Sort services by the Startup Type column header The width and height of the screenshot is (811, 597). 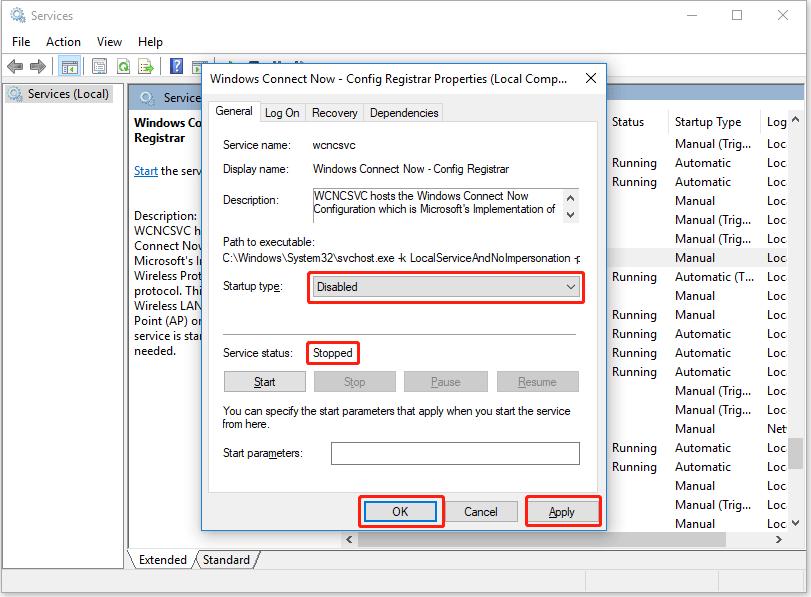tap(708, 122)
